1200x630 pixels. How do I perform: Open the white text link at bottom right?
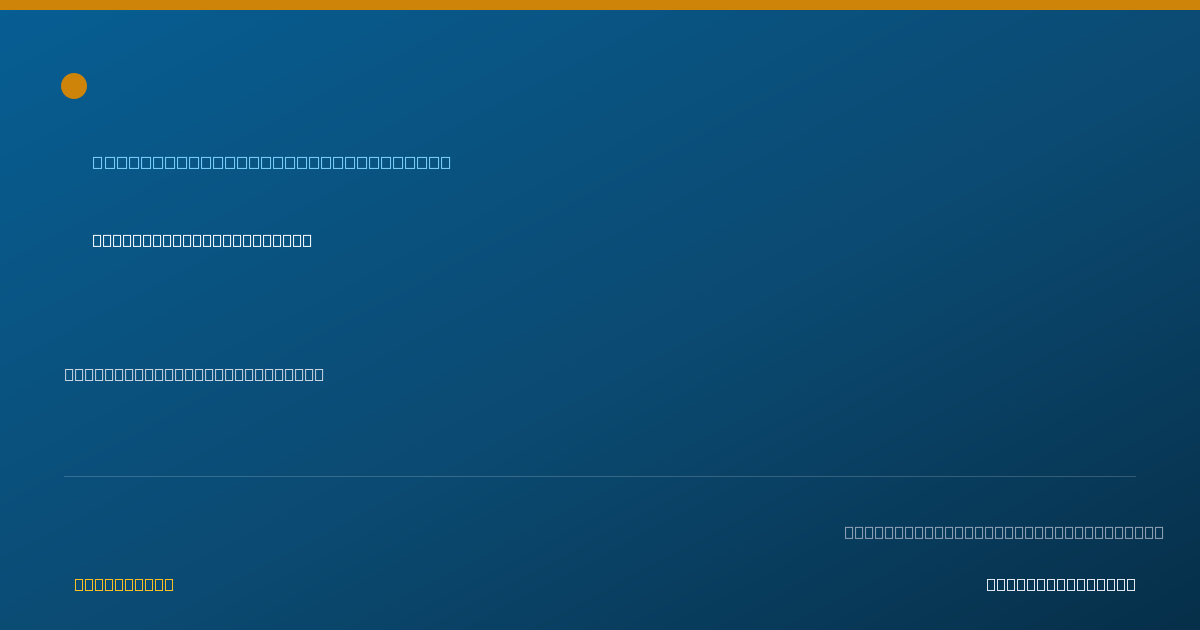pos(1061,584)
